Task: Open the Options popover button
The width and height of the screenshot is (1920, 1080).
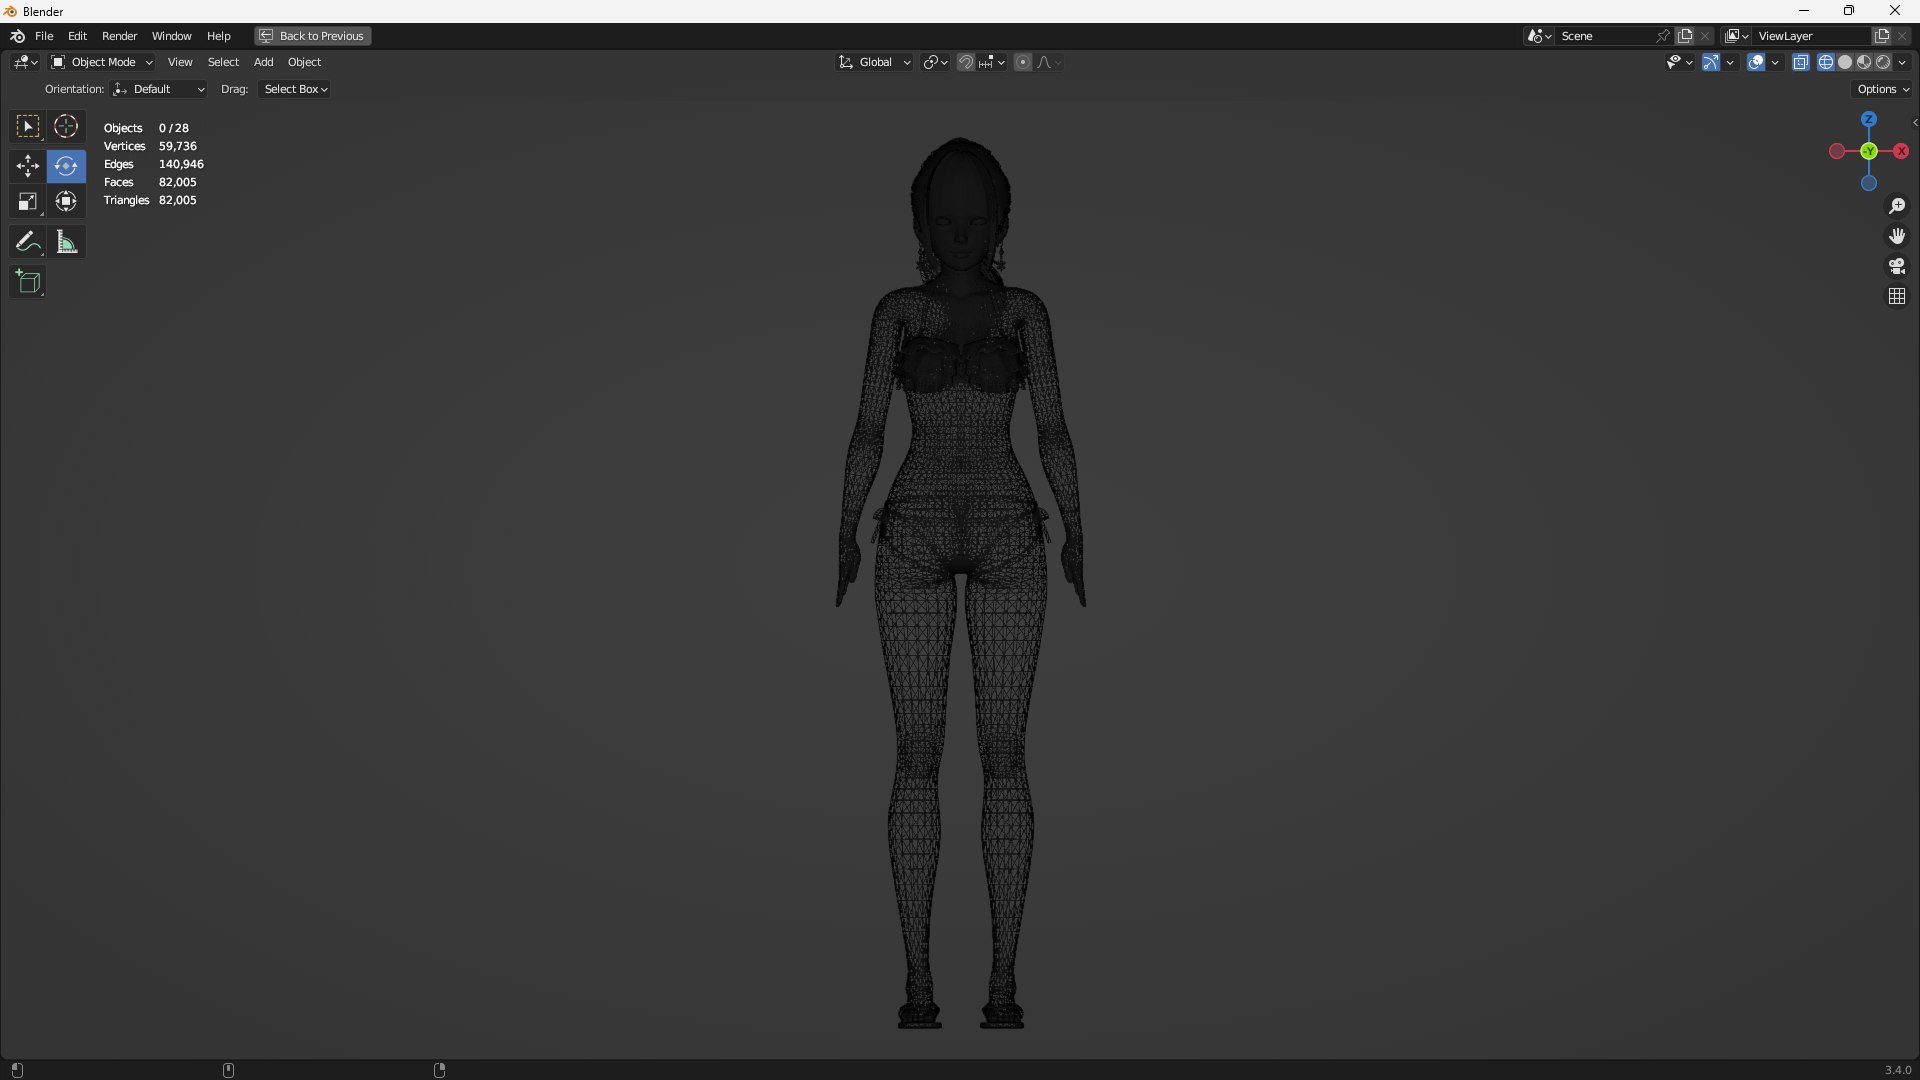Action: tap(1882, 89)
